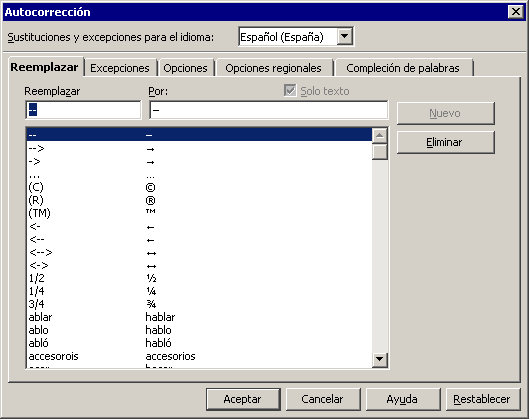
Task: Select the (TM) trademark row
Action: (199, 213)
